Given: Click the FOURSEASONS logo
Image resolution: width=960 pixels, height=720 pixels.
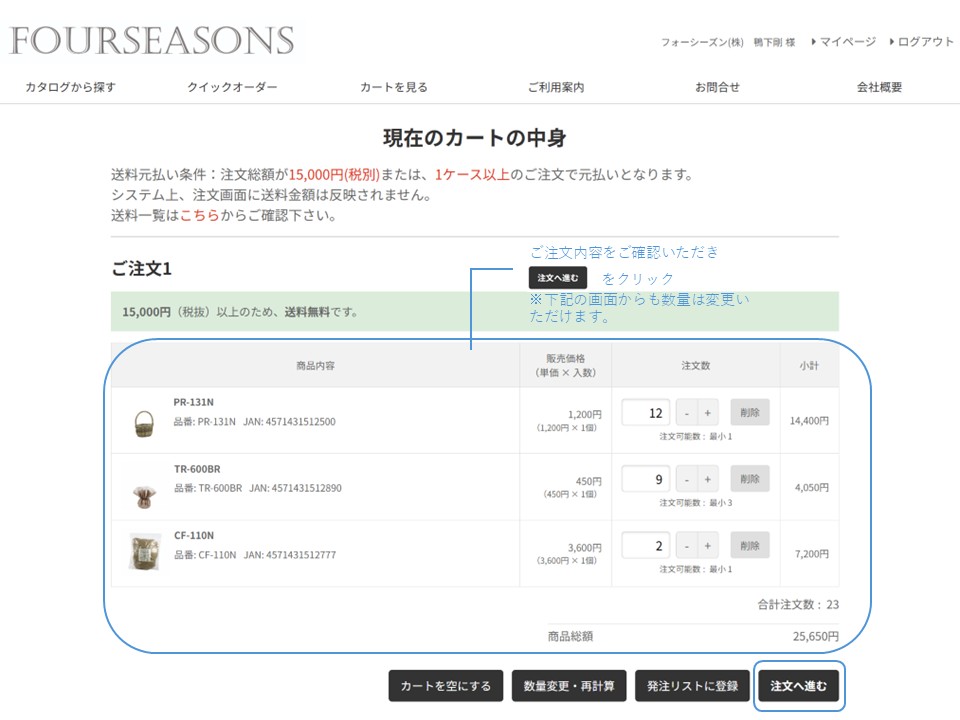Looking at the screenshot, I should coord(152,41).
